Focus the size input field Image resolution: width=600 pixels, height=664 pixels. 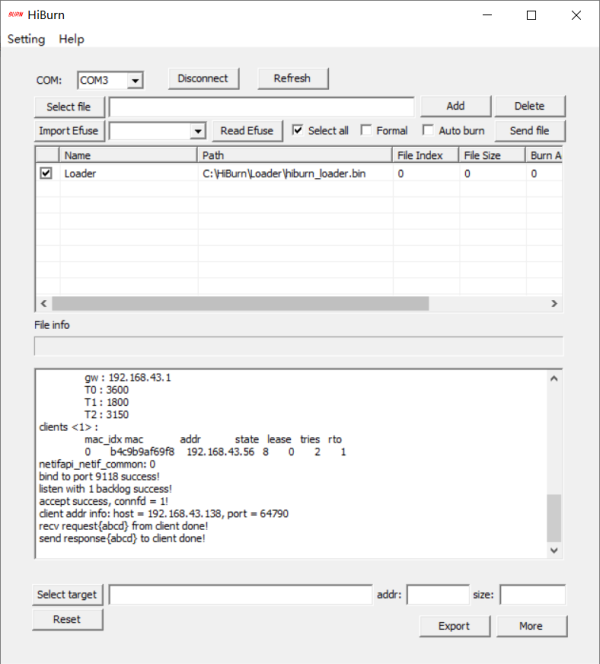click(533, 595)
